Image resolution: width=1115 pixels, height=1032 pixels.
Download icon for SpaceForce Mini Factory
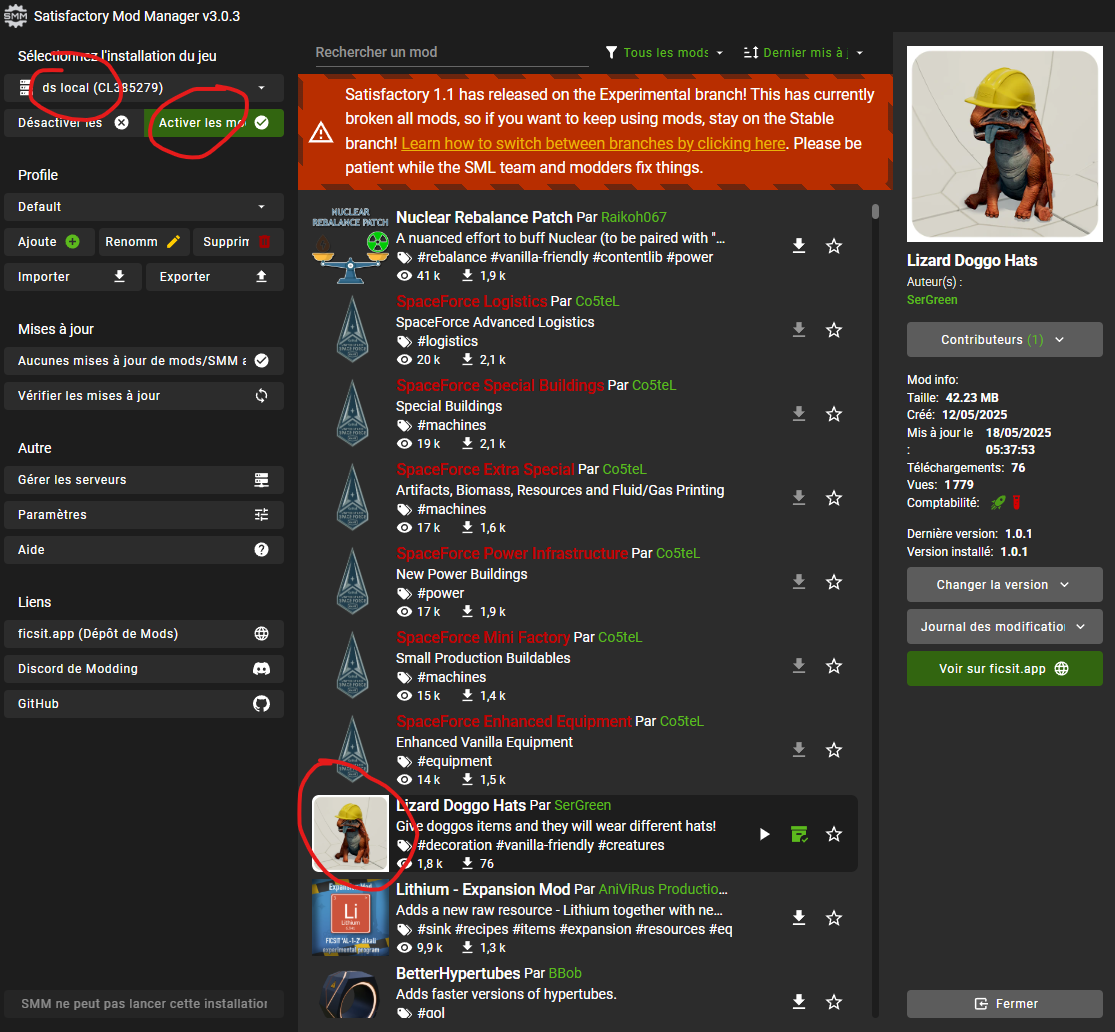(x=799, y=666)
